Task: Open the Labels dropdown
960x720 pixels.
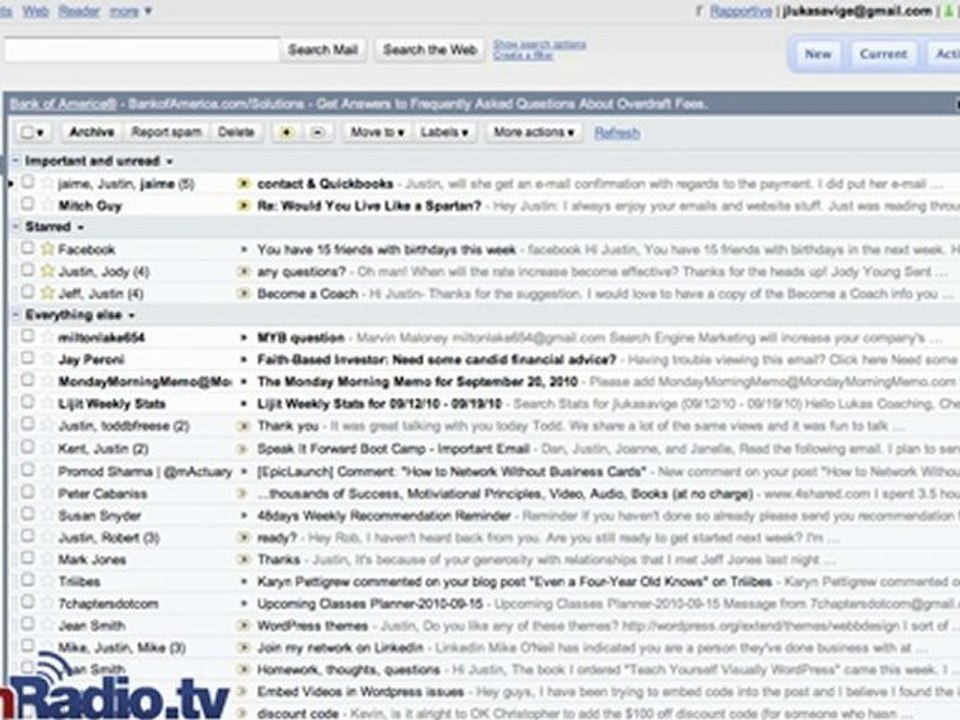Action: tap(444, 132)
